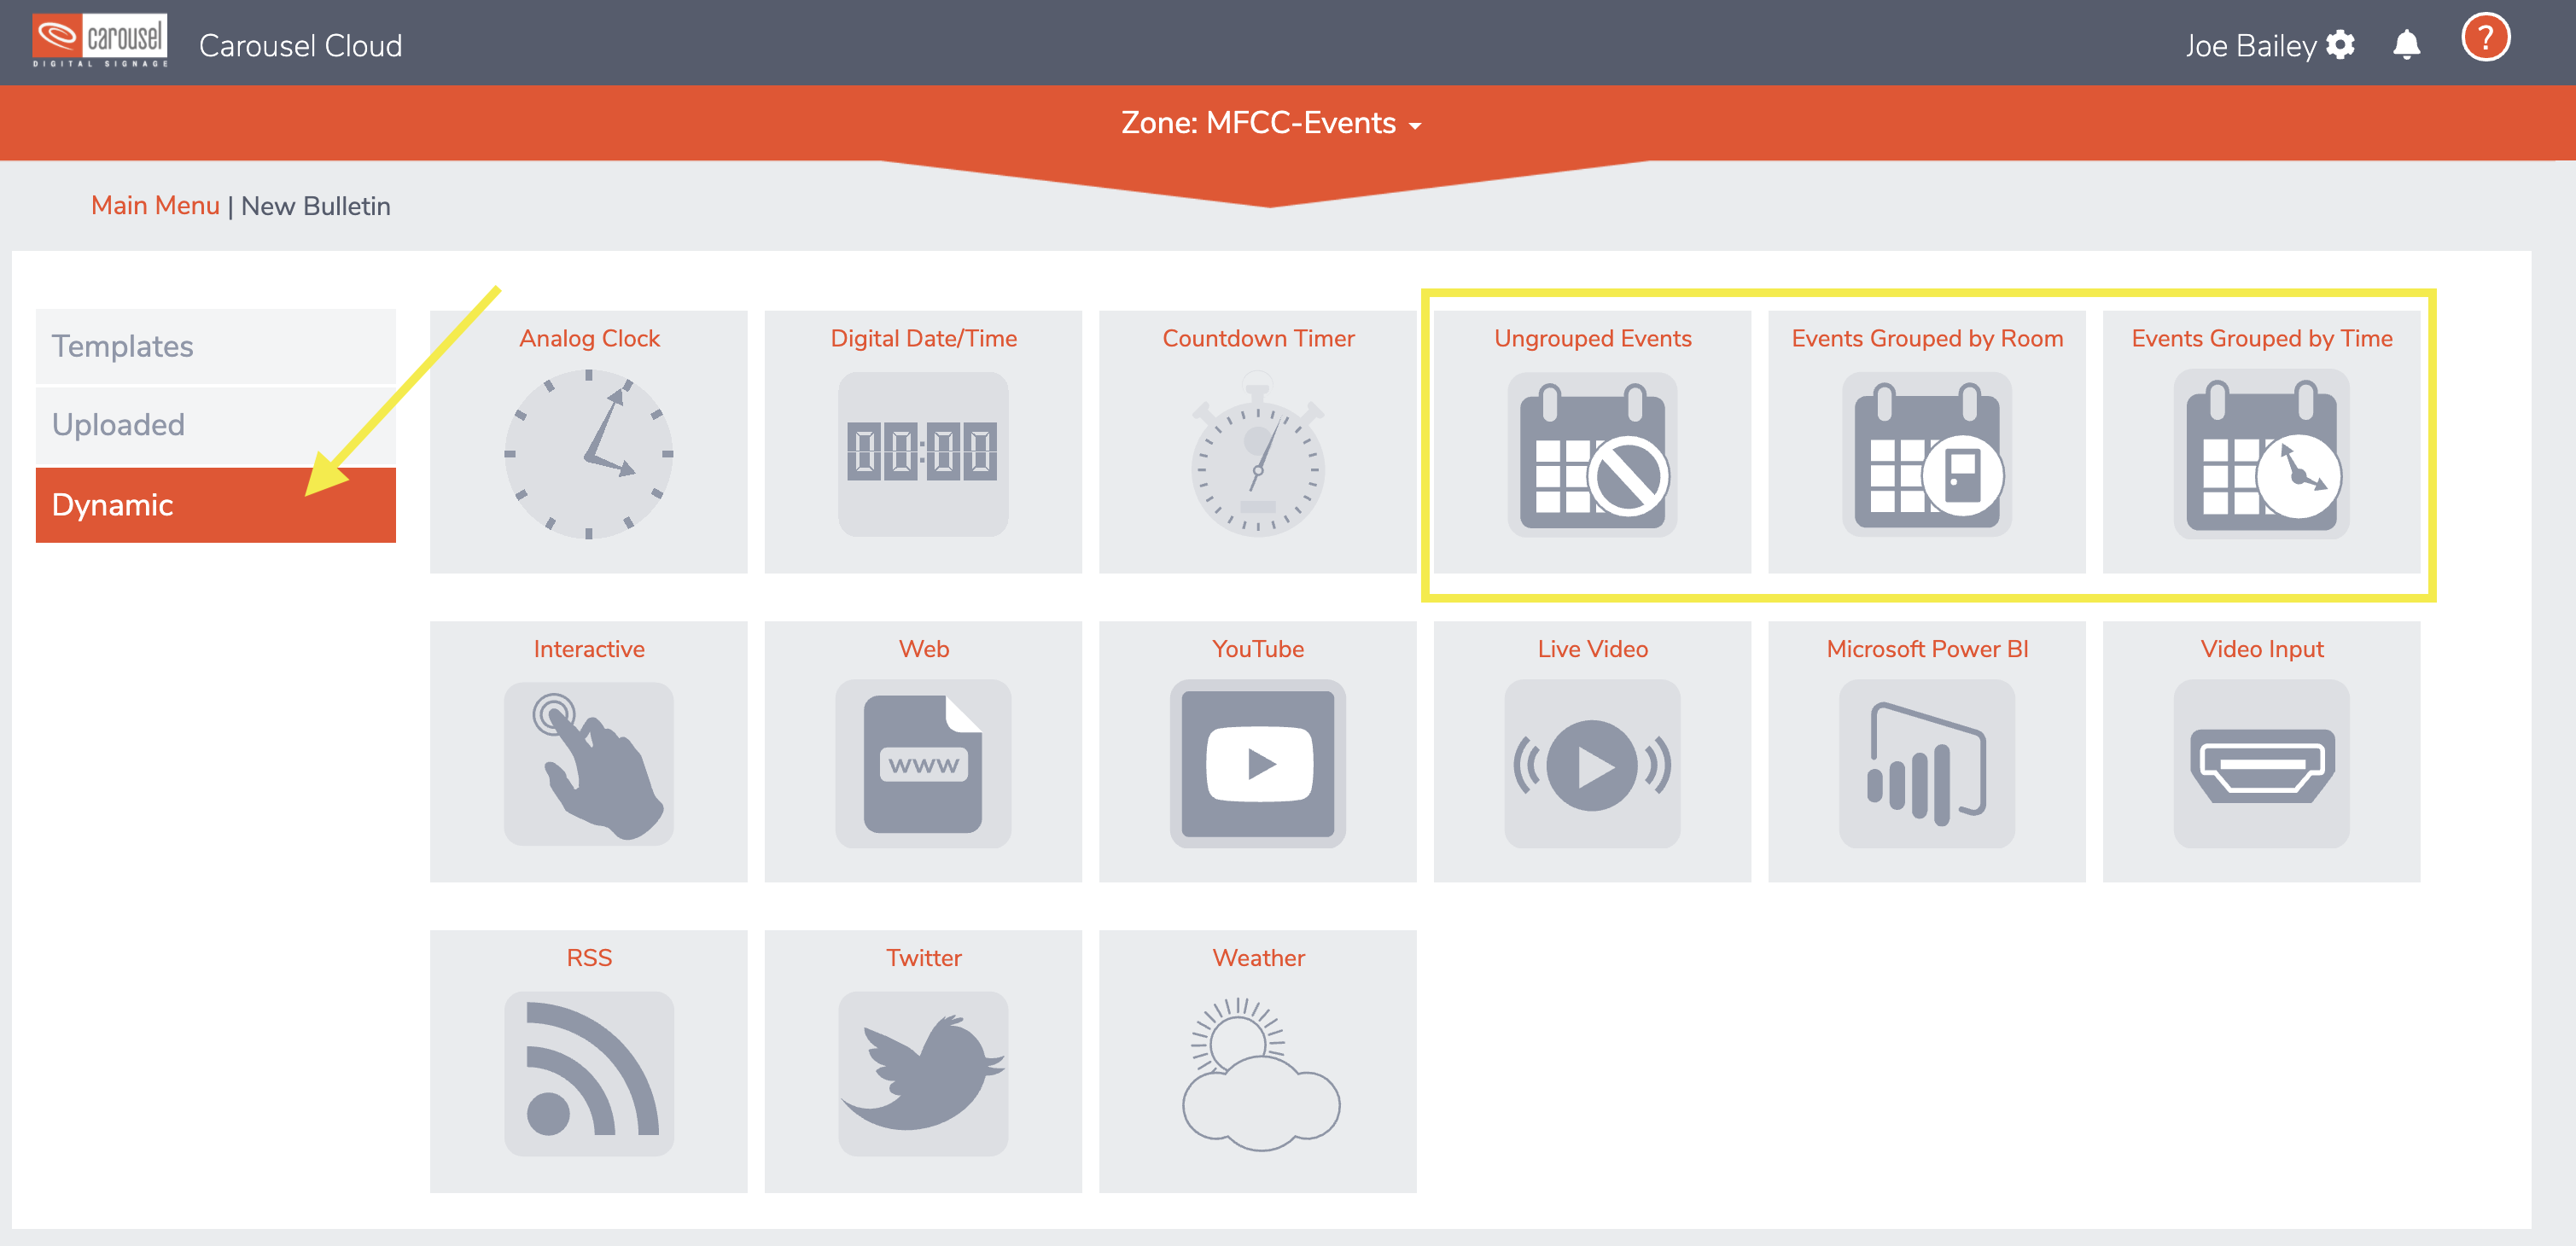Pick the Ungrouped Events calendar icon
2576x1246 pixels.
pyautogui.click(x=1592, y=454)
